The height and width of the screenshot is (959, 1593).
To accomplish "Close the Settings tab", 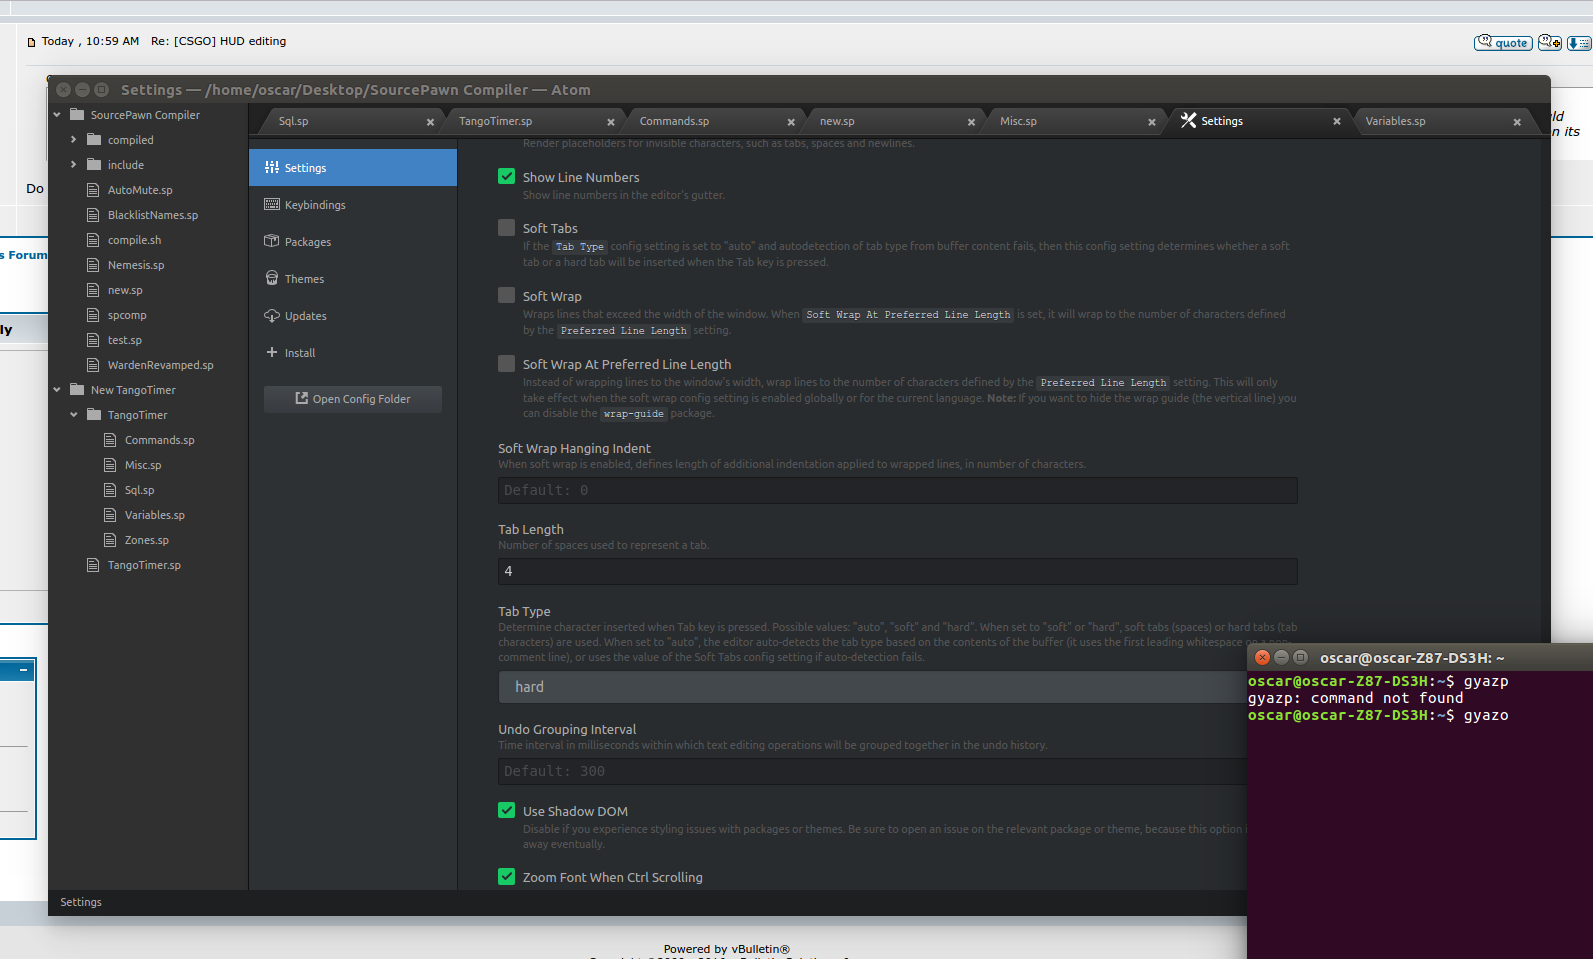I will point(1337,121).
